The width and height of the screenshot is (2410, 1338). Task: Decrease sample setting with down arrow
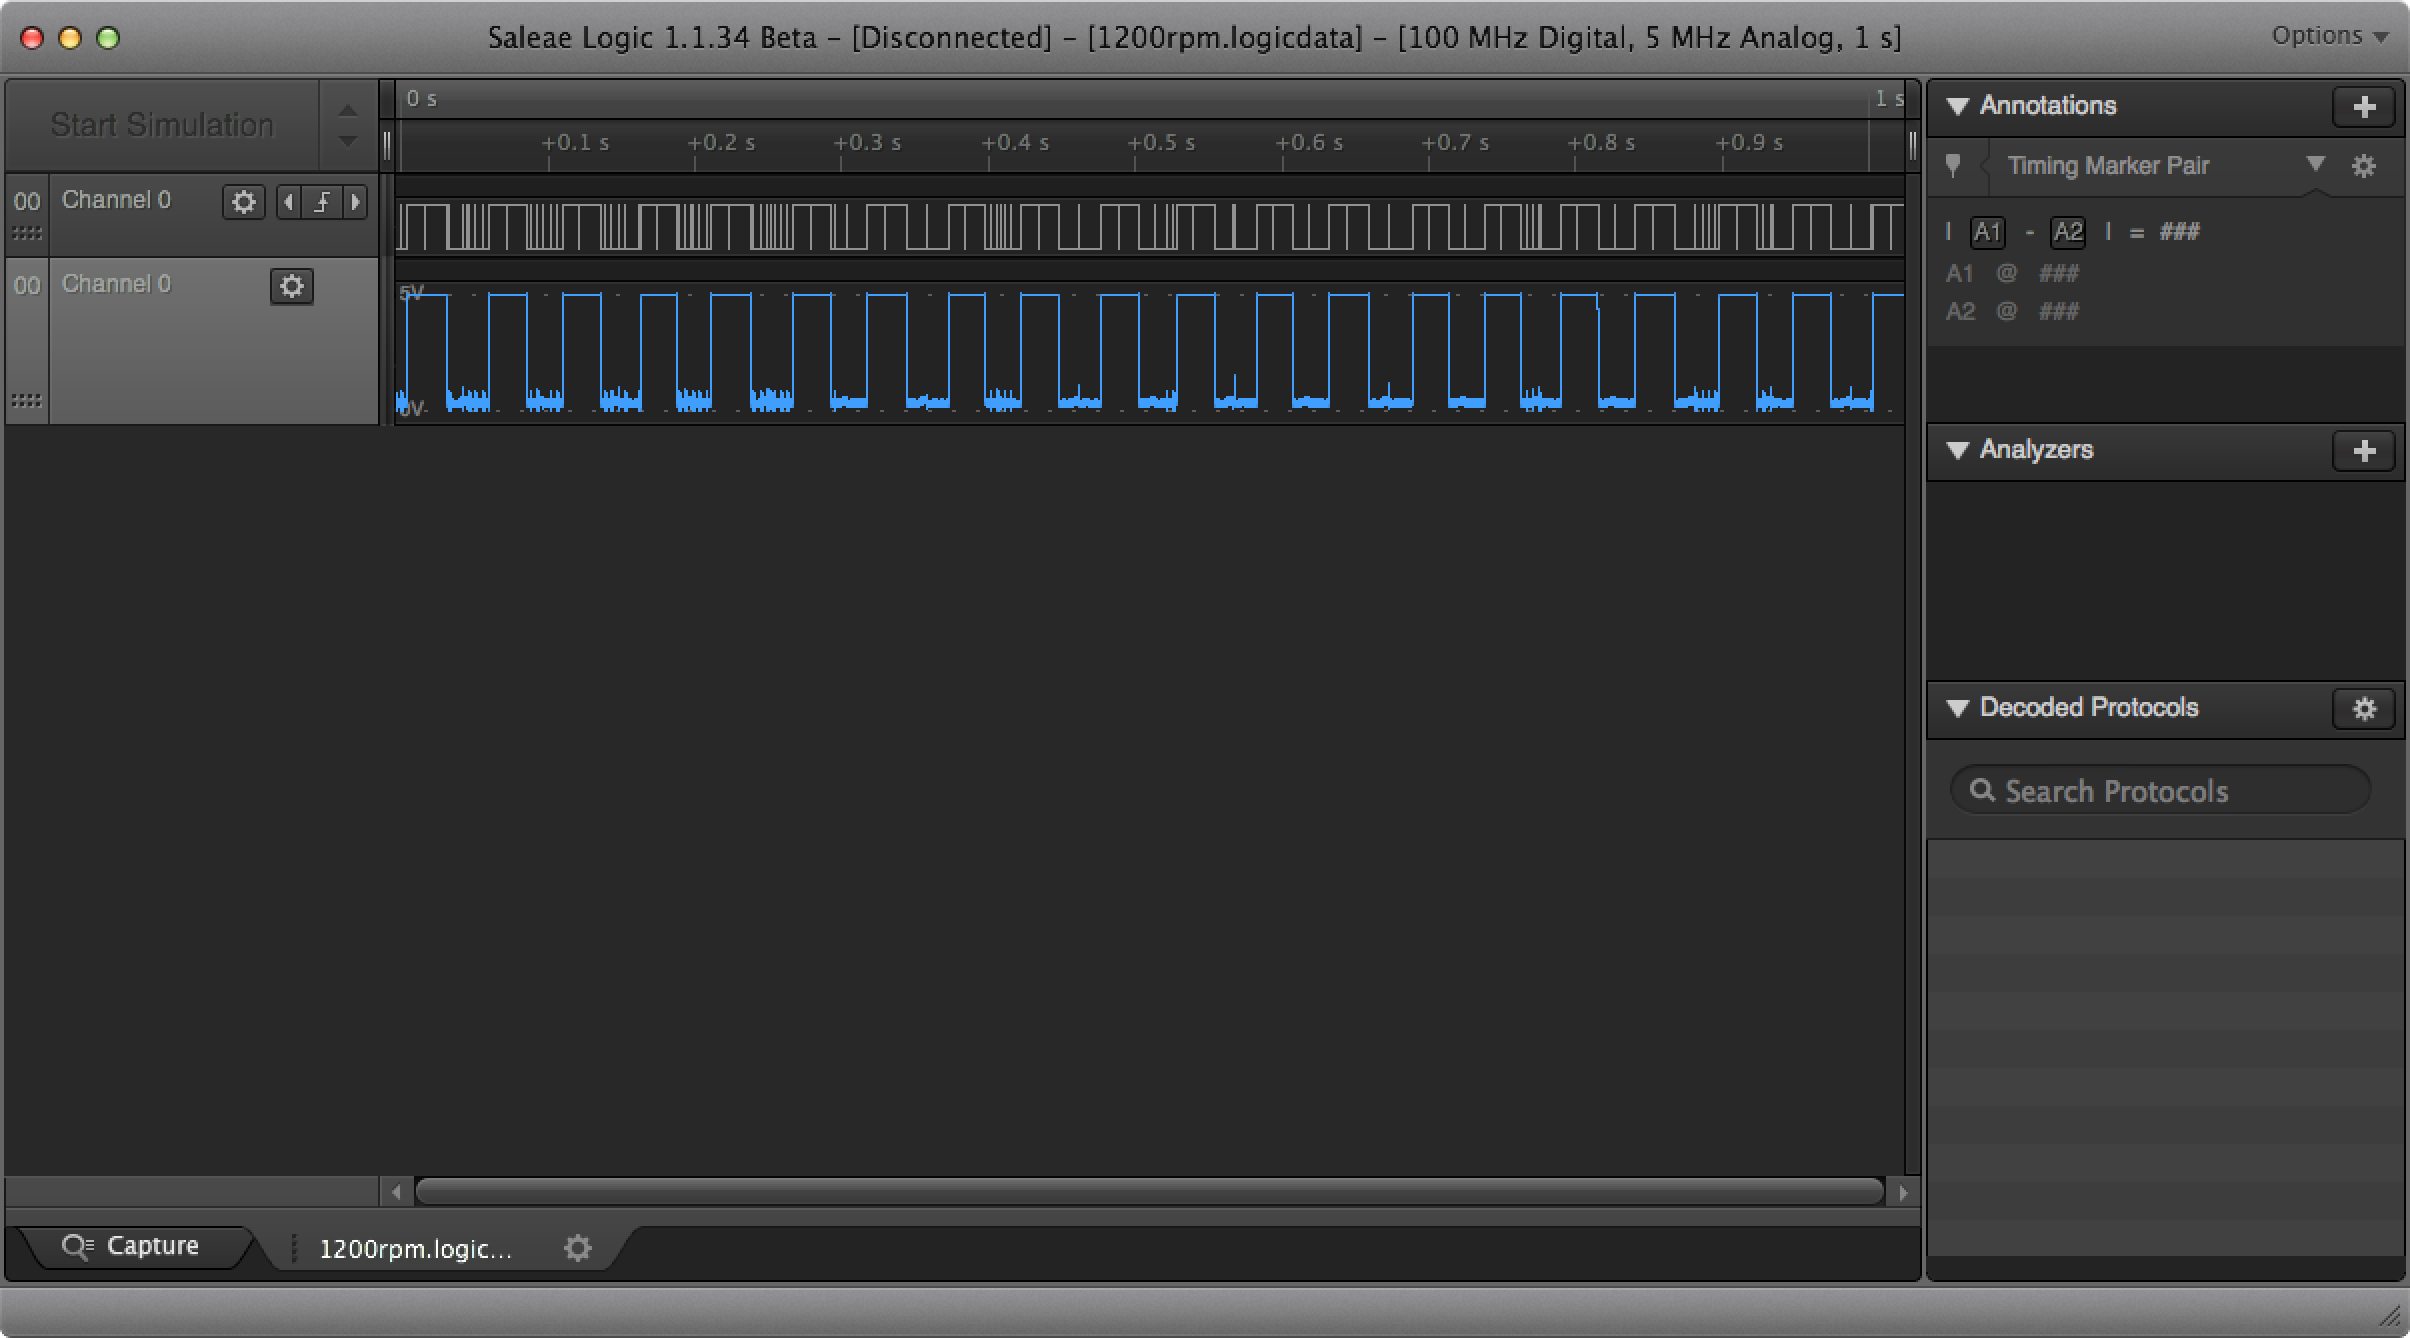pyautogui.click(x=347, y=142)
